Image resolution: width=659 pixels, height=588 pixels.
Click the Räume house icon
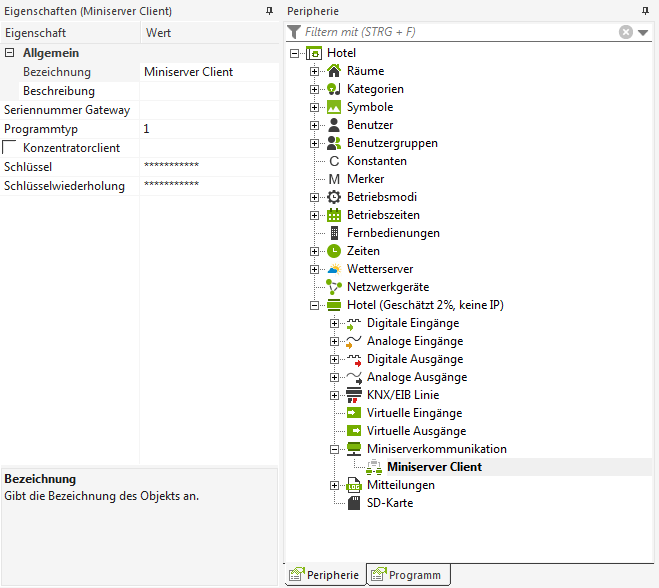(x=334, y=71)
